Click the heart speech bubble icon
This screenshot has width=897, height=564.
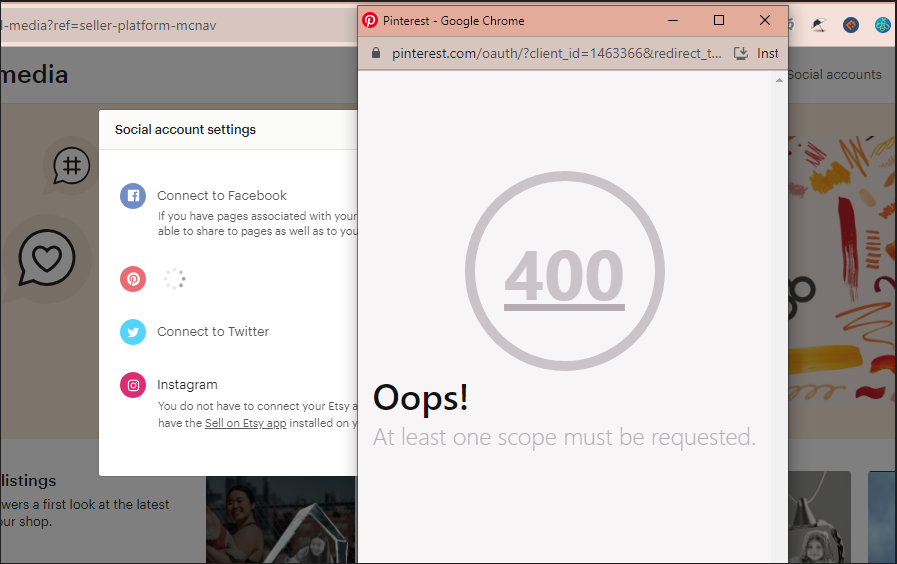point(47,259)
